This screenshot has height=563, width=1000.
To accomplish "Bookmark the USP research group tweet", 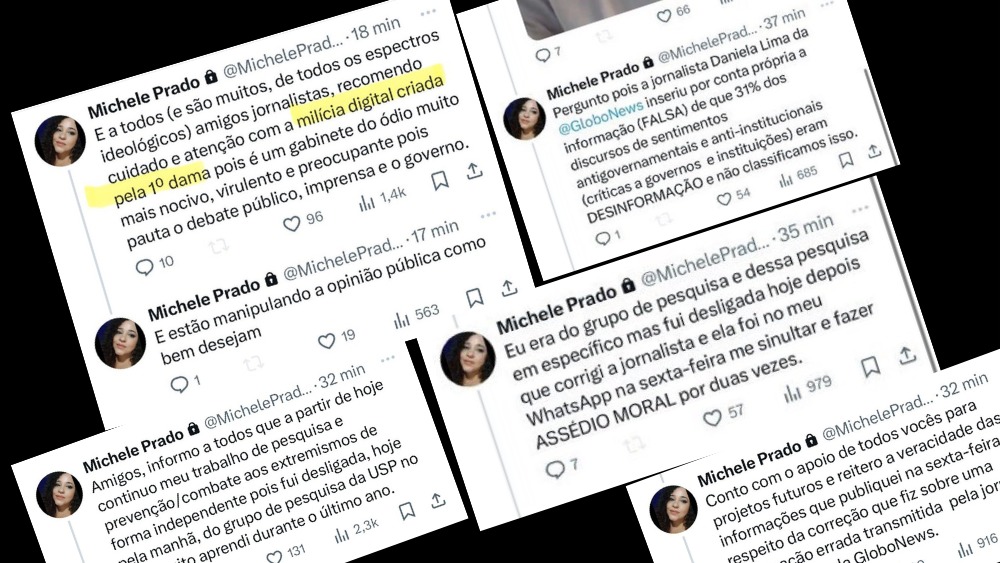I will pos(407,511).
